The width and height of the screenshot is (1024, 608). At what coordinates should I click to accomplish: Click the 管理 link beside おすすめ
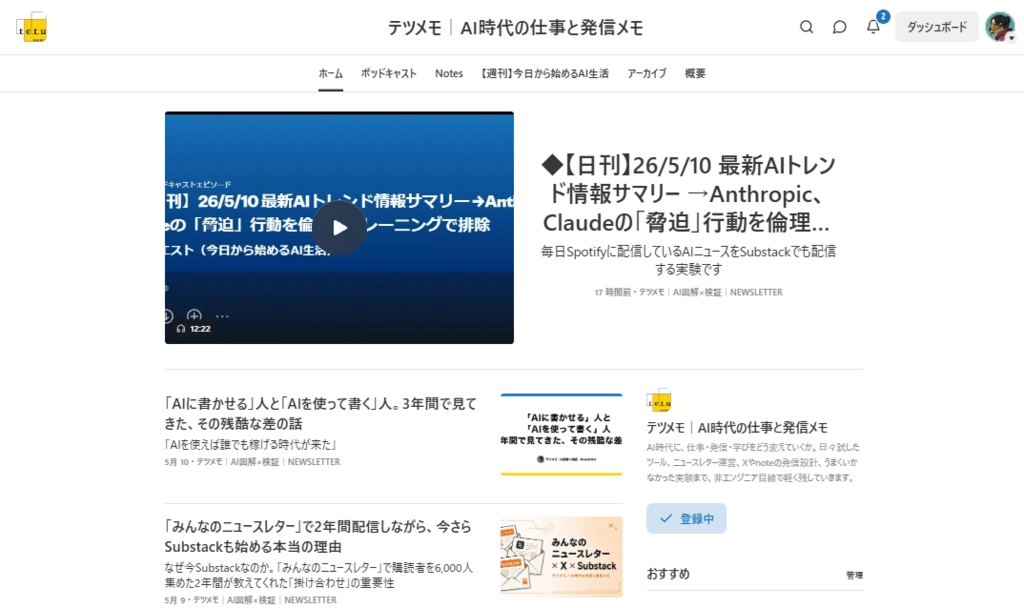[854, 575]
